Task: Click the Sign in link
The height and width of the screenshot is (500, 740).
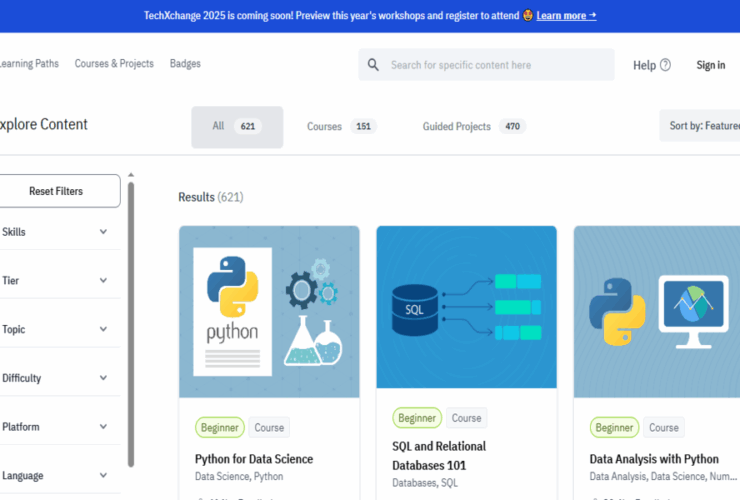Action: [711, 65]
